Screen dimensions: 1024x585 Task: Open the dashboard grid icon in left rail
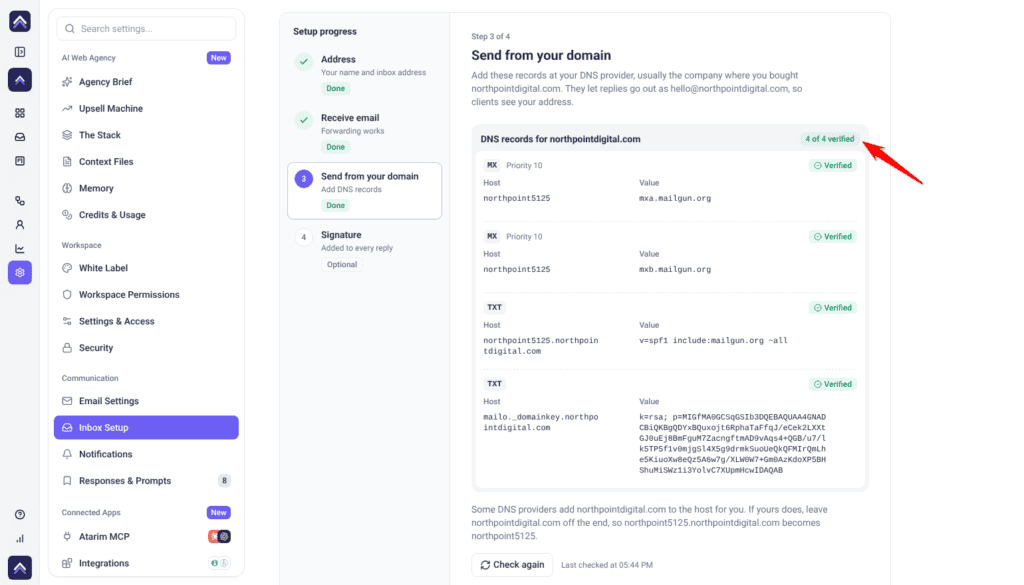pyautogui.click(x=20, y=113)
